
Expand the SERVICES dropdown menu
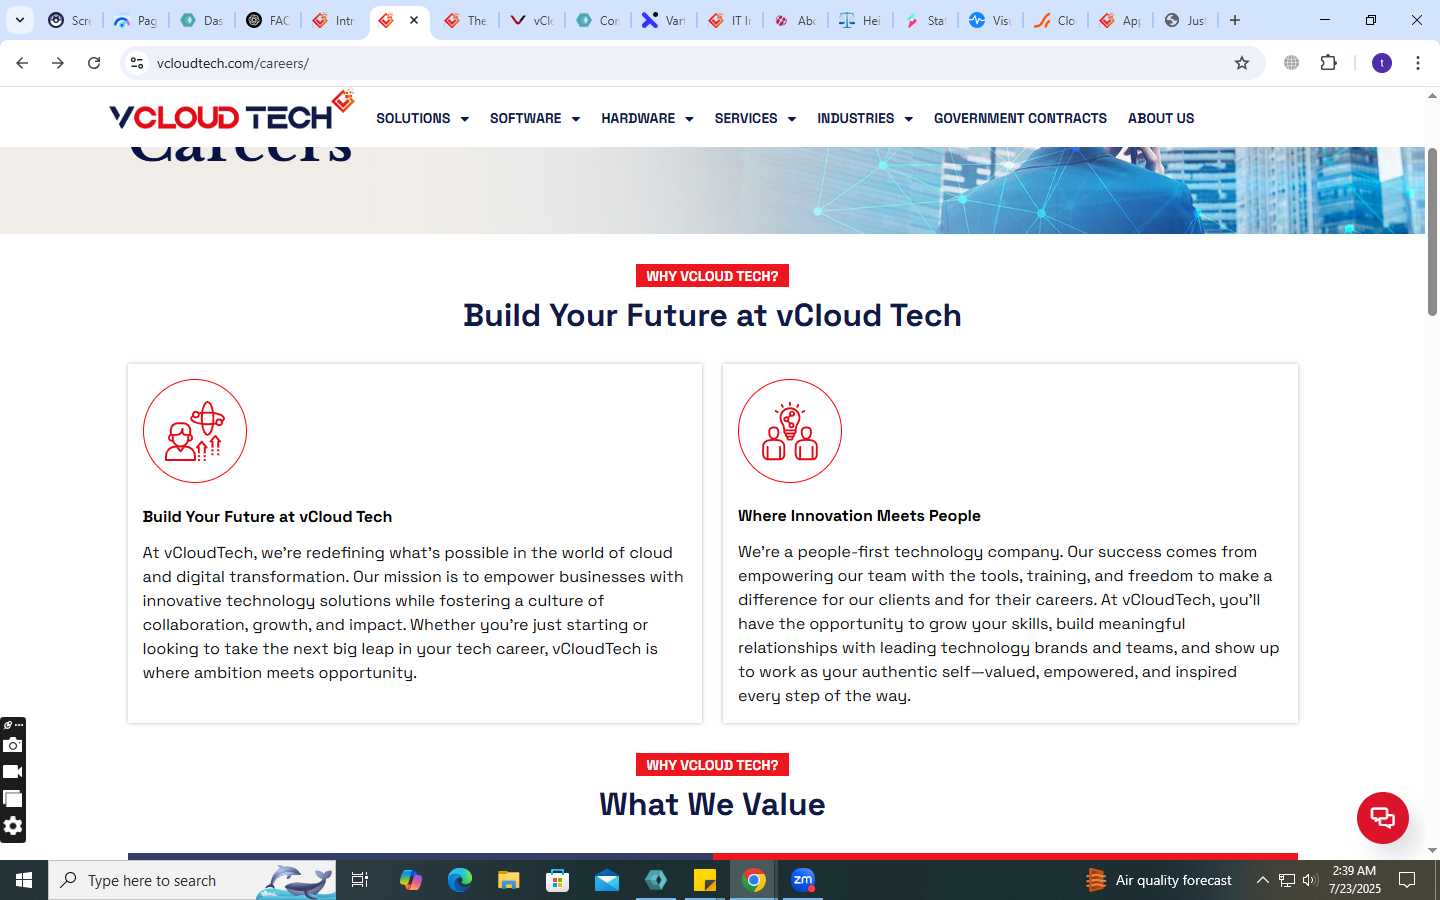755,118
